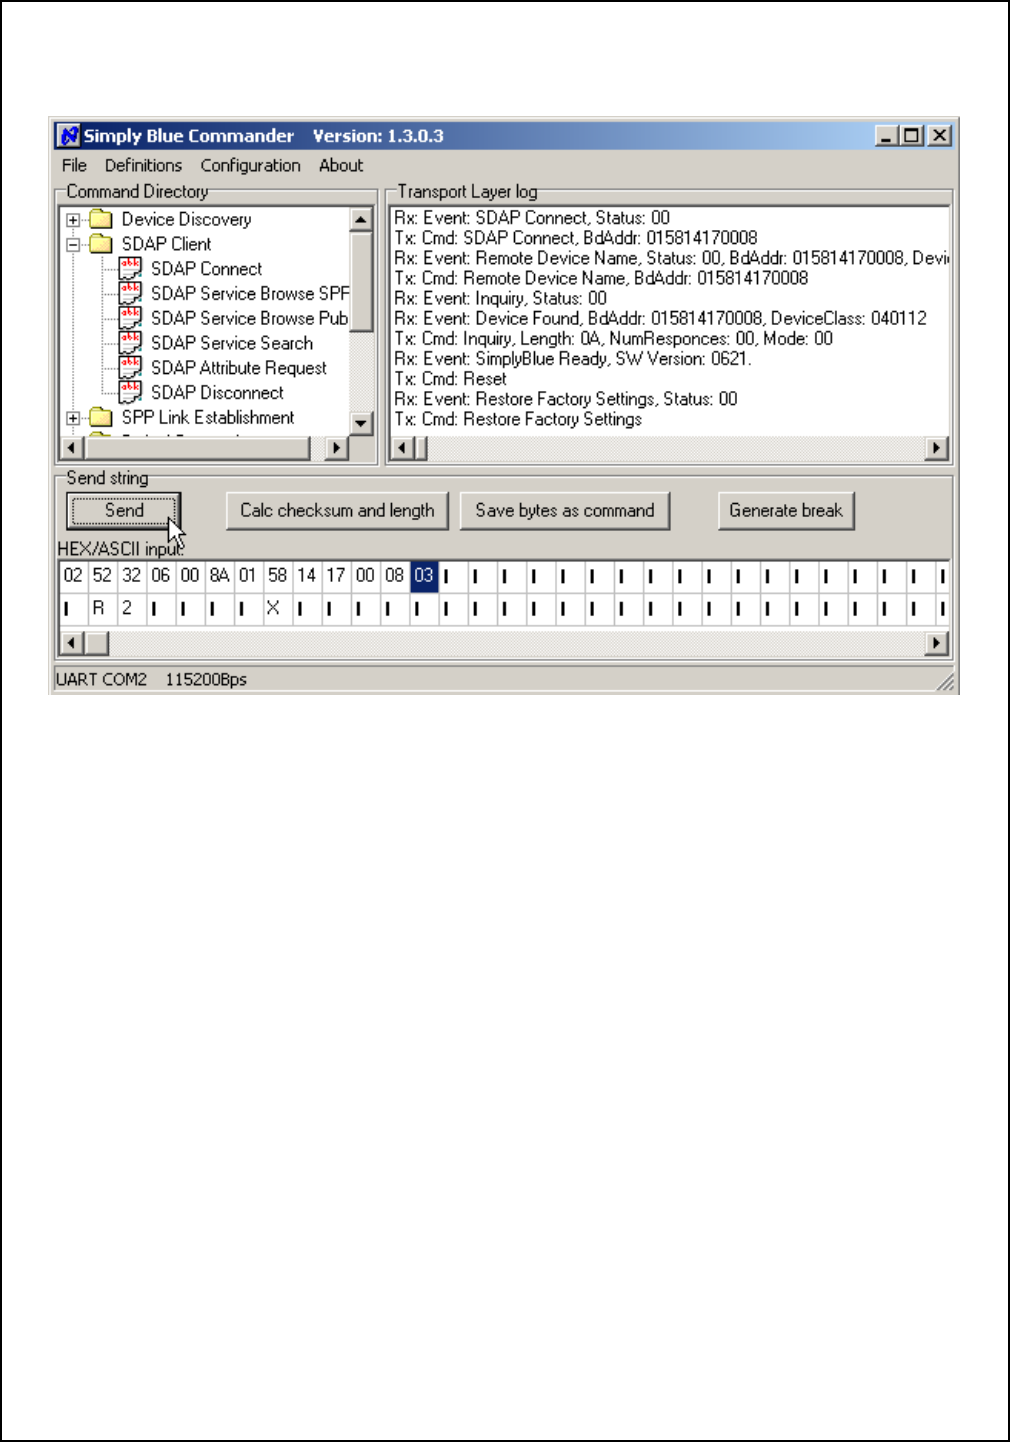Expand the SPP Link Establishment node
This screenshot has height=1442, width=1010.
tap(73, 419)
